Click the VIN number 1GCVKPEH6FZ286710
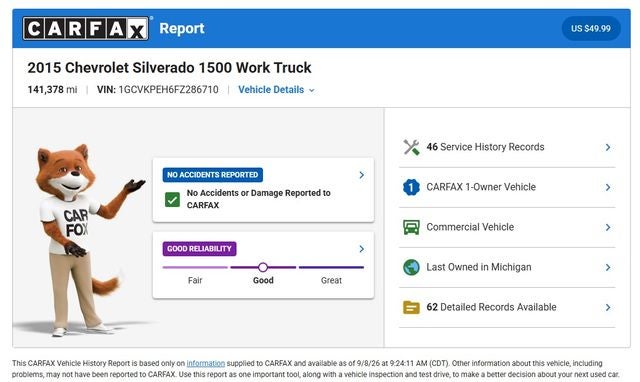 [168, 90]
